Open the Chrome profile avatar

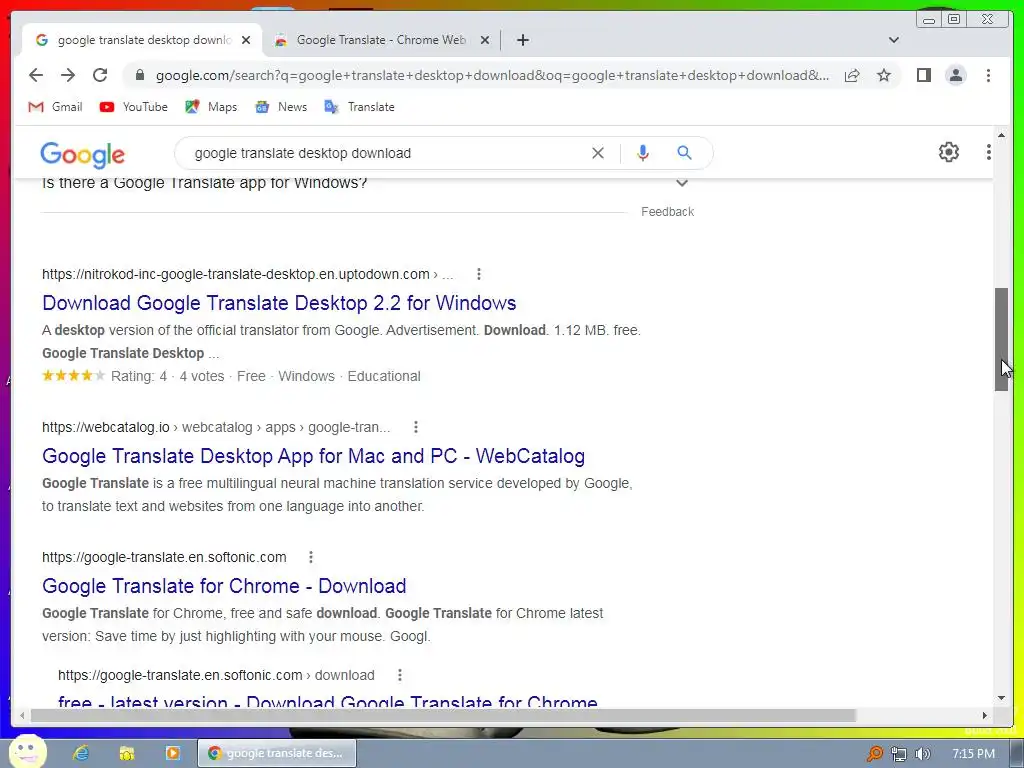coord(955,75)
